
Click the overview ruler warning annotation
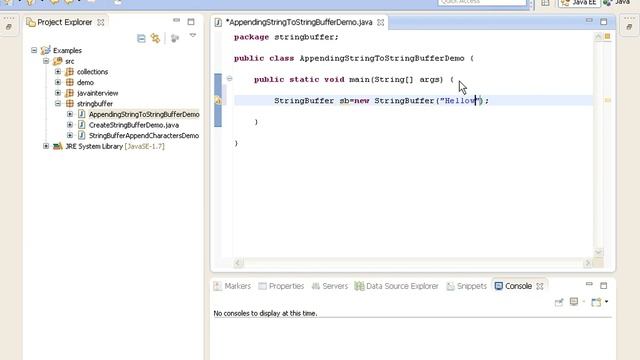[608, 100]
